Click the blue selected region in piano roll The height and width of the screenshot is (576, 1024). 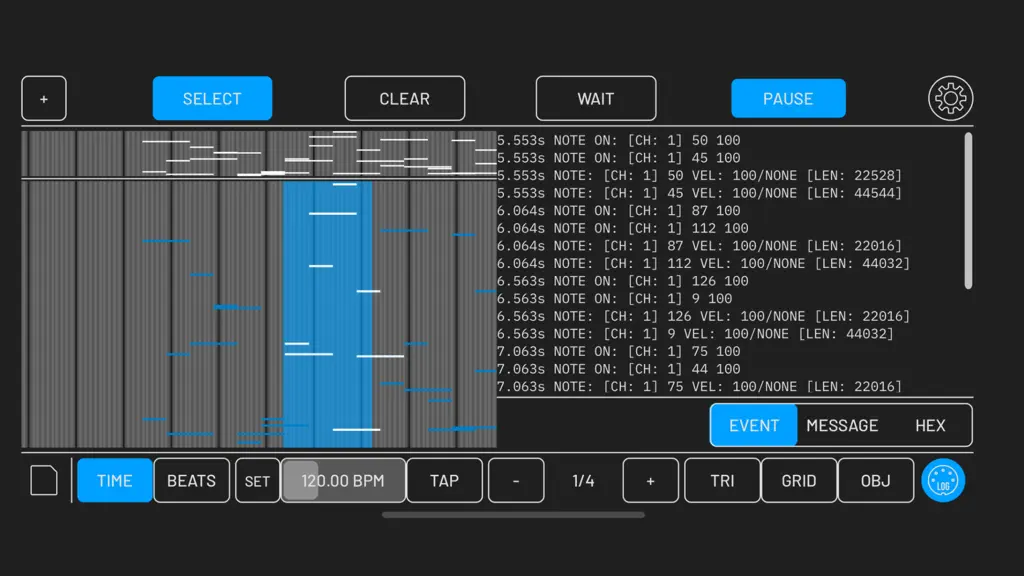pos(327,314)
